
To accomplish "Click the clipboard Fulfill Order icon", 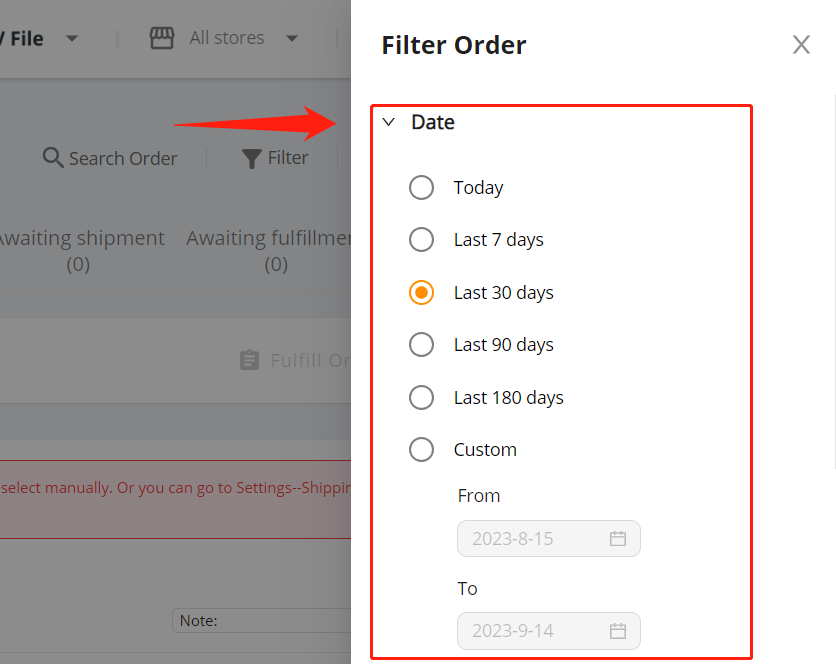I will click(x=249, y=360).
